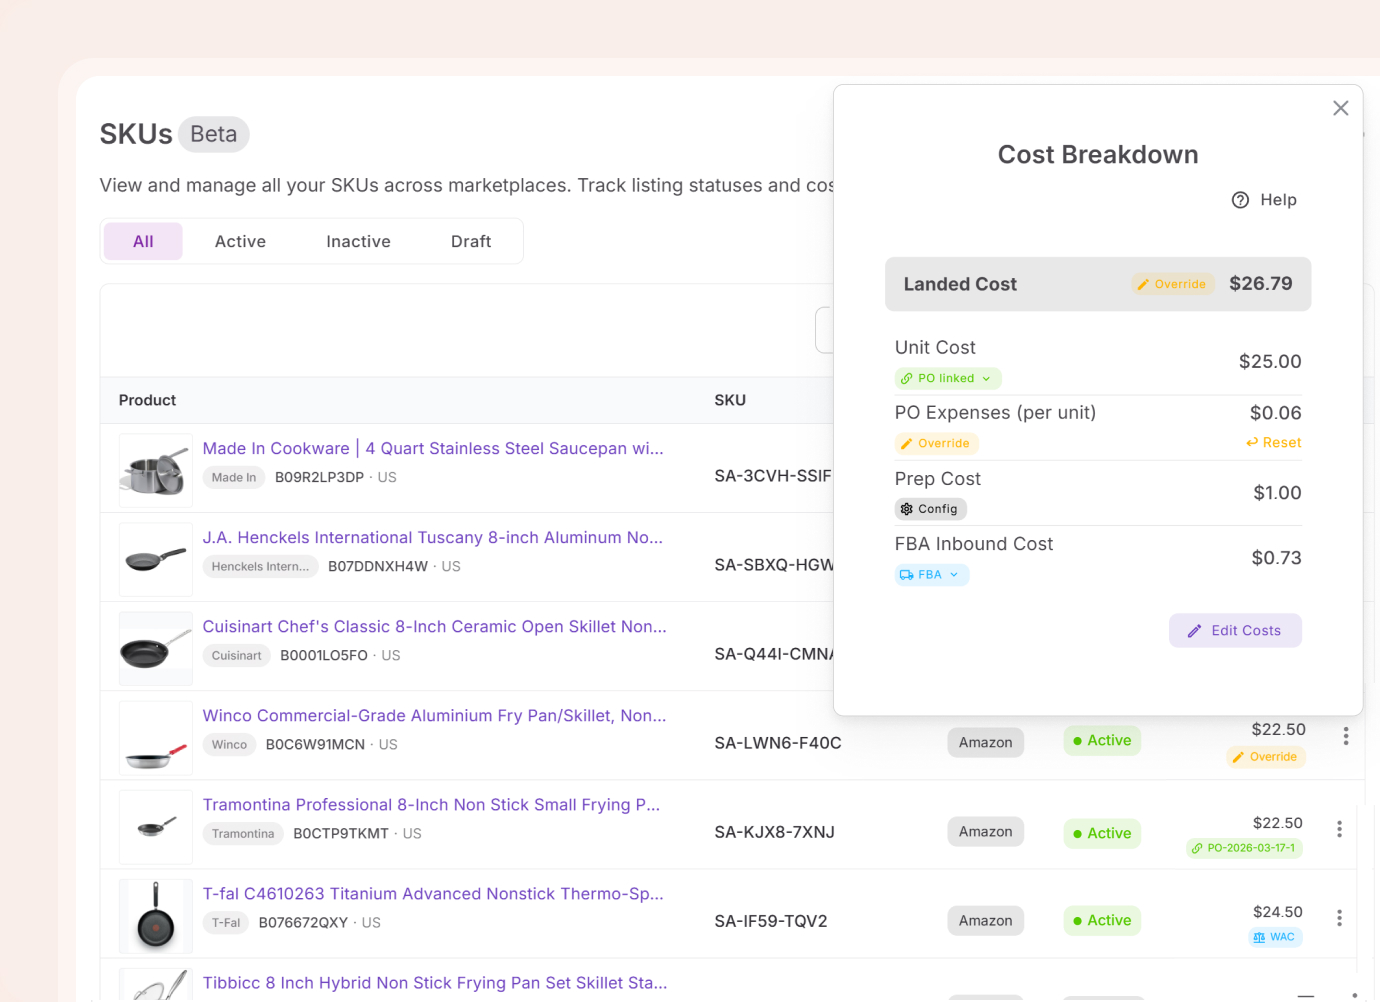
Task: Switch to the Inactive tab
Action: (x=357, y=241)
